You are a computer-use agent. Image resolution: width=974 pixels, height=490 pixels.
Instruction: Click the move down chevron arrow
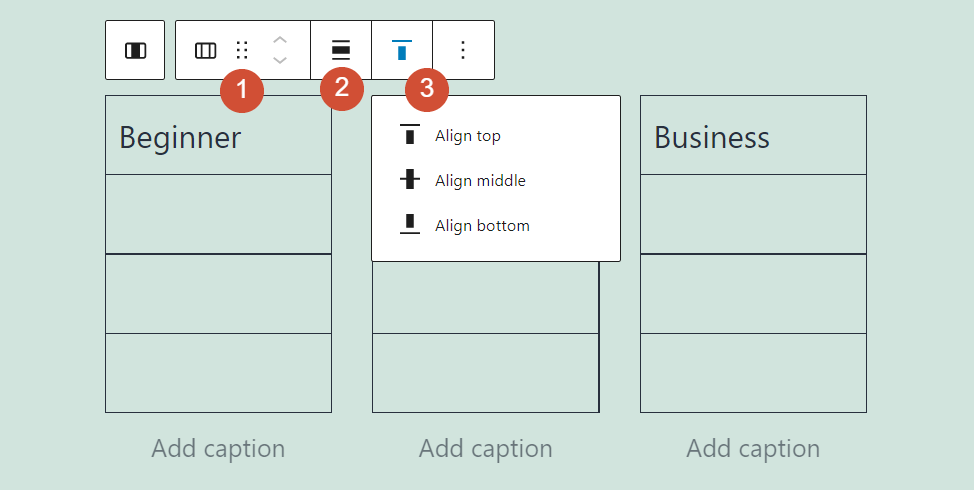280,61
